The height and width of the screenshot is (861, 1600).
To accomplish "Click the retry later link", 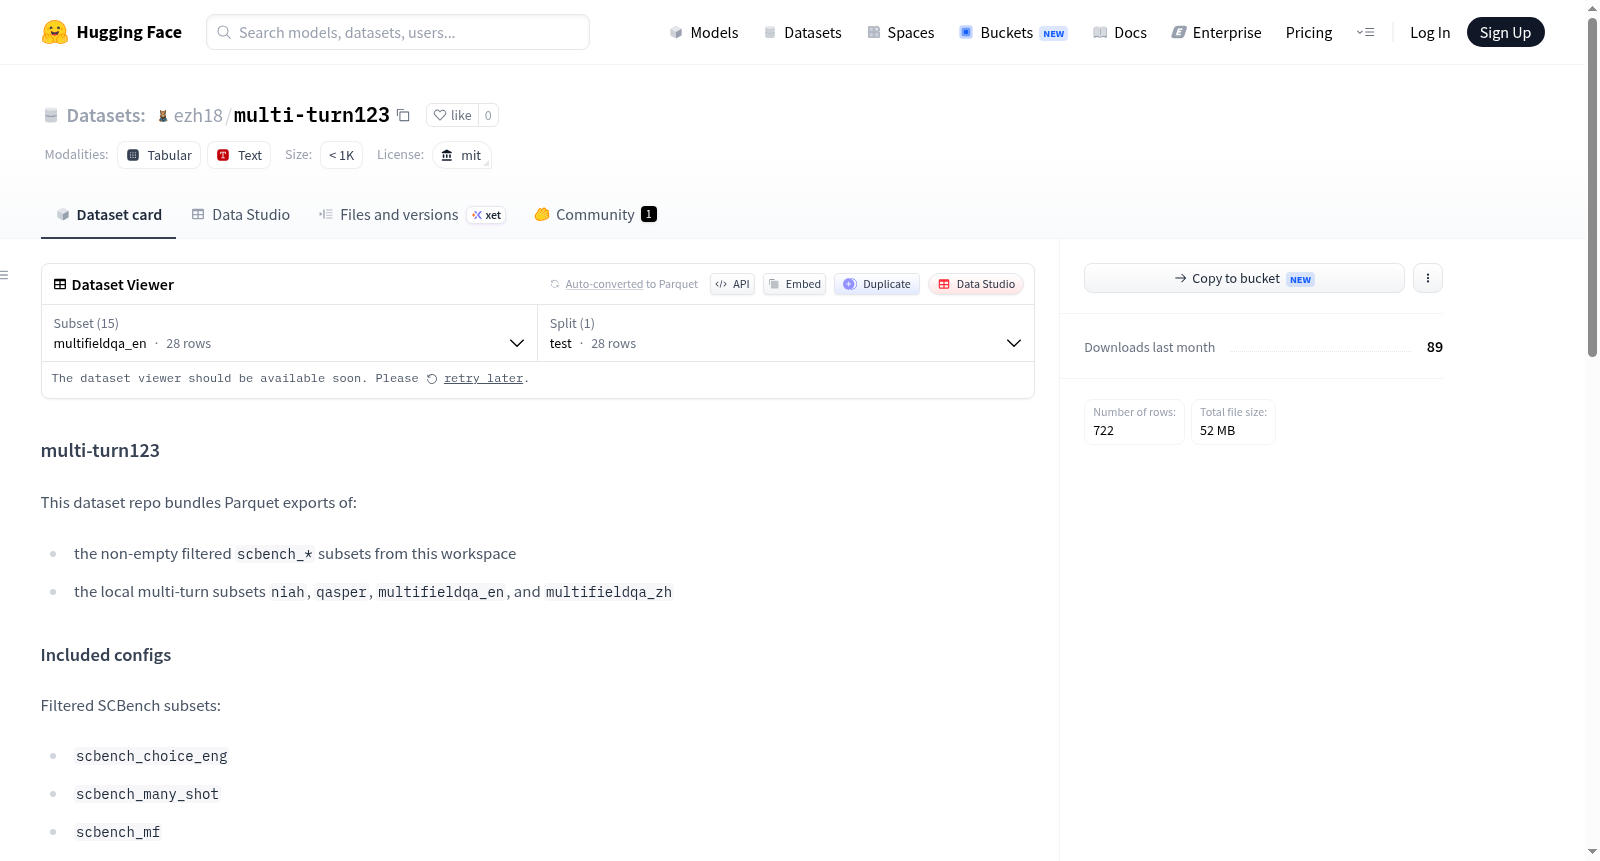I will (x=484, y=379).
